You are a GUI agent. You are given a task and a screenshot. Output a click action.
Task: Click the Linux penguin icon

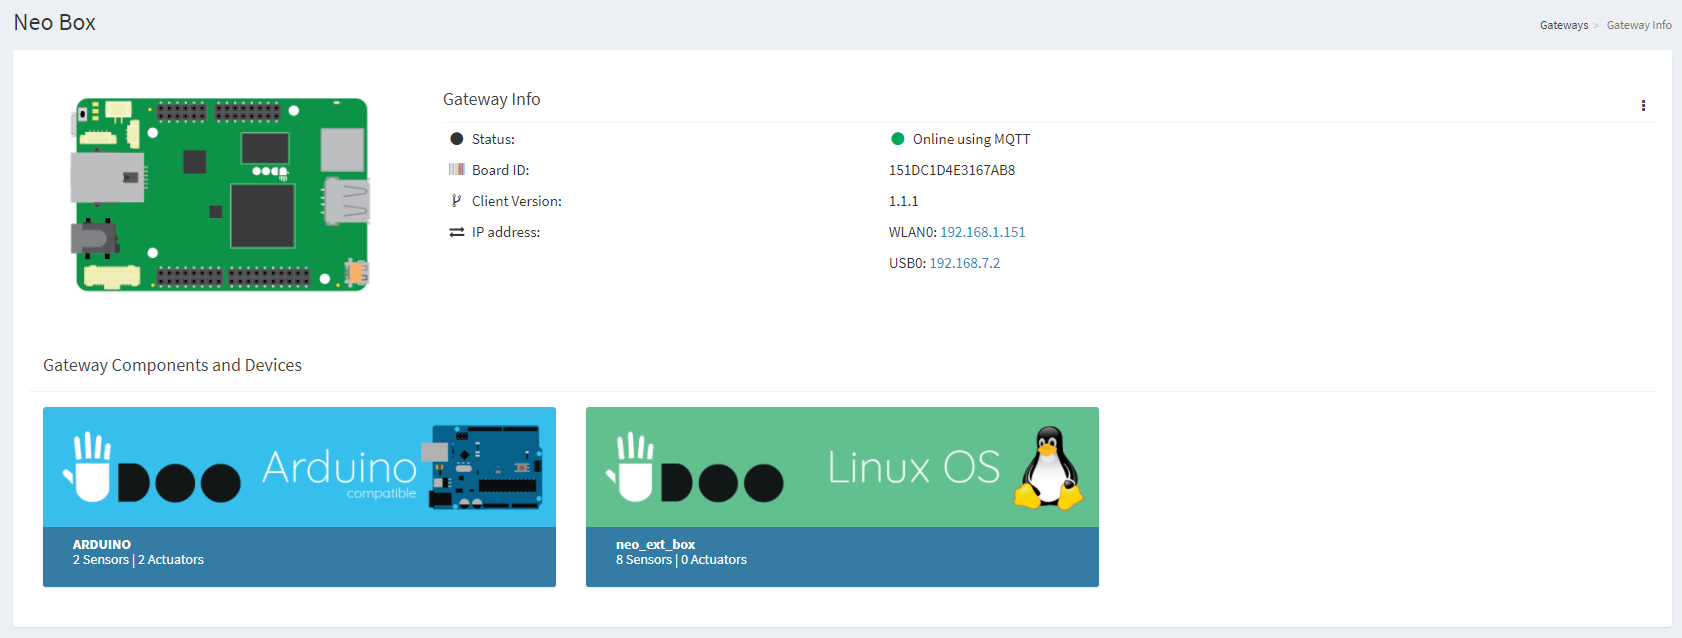click(x=1048, y=468)
